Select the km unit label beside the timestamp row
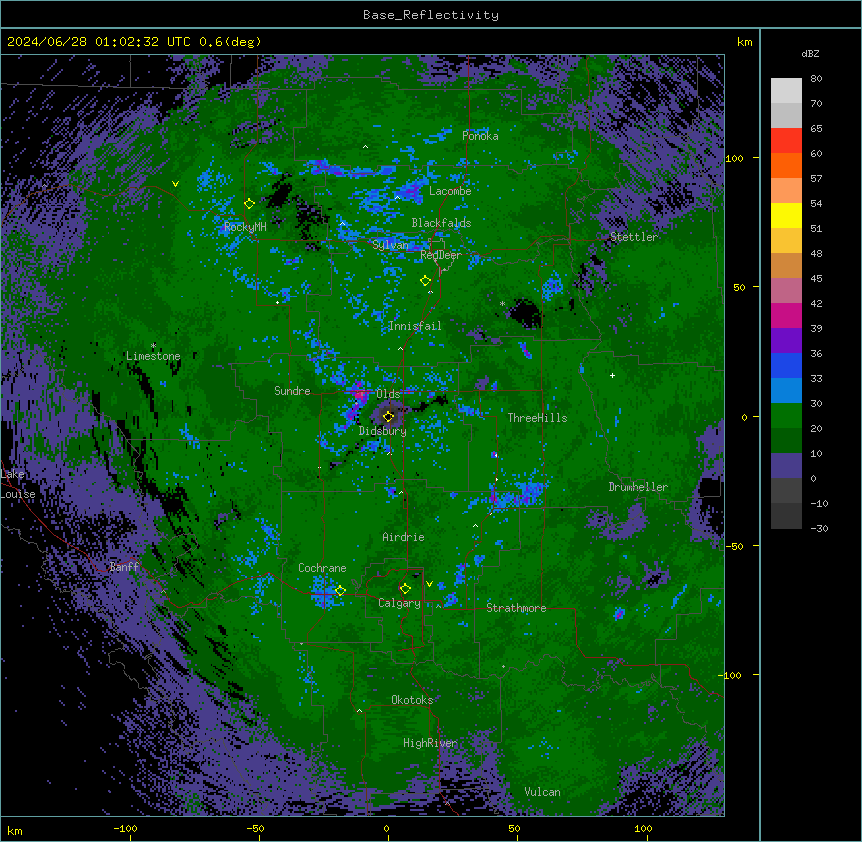This screenshot has height=842, width=862. [x=744, y=42]
